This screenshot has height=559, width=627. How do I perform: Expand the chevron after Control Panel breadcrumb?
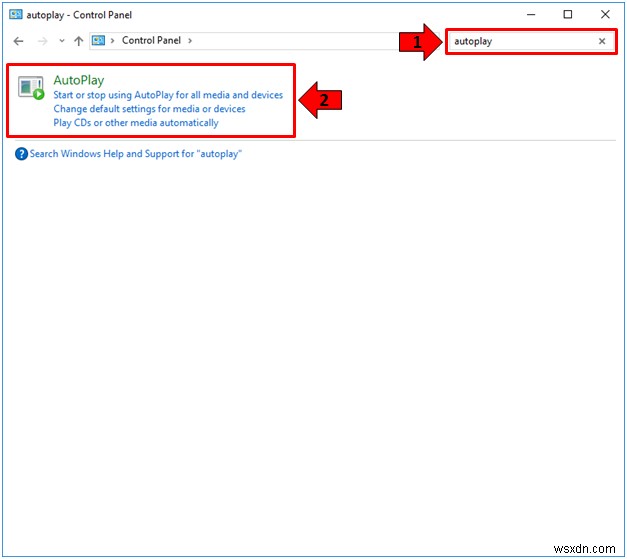190,40
